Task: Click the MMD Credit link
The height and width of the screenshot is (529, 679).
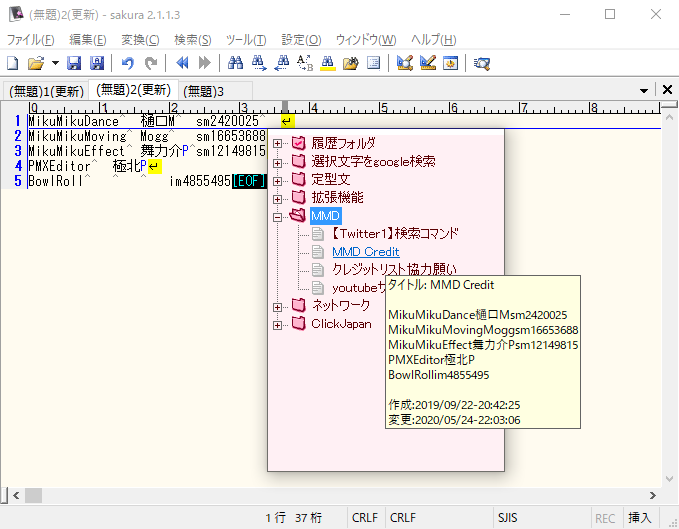Action: (365, 252)
